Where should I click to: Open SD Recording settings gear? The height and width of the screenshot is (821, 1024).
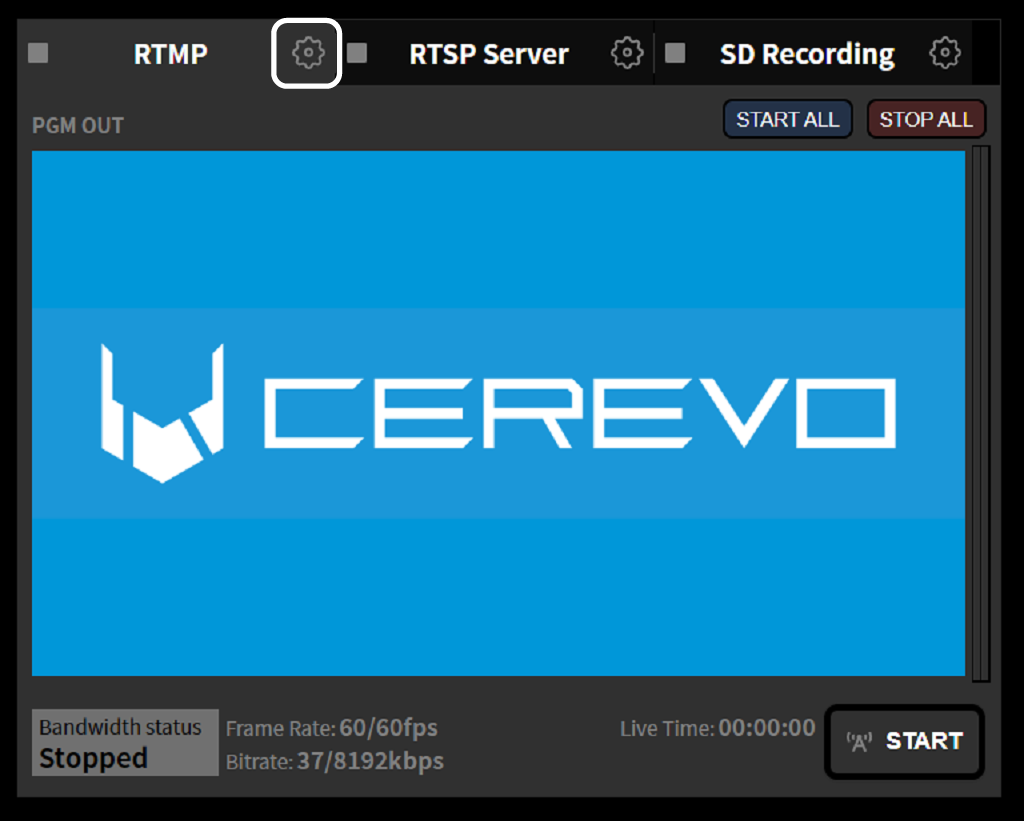tap(945, 53)
